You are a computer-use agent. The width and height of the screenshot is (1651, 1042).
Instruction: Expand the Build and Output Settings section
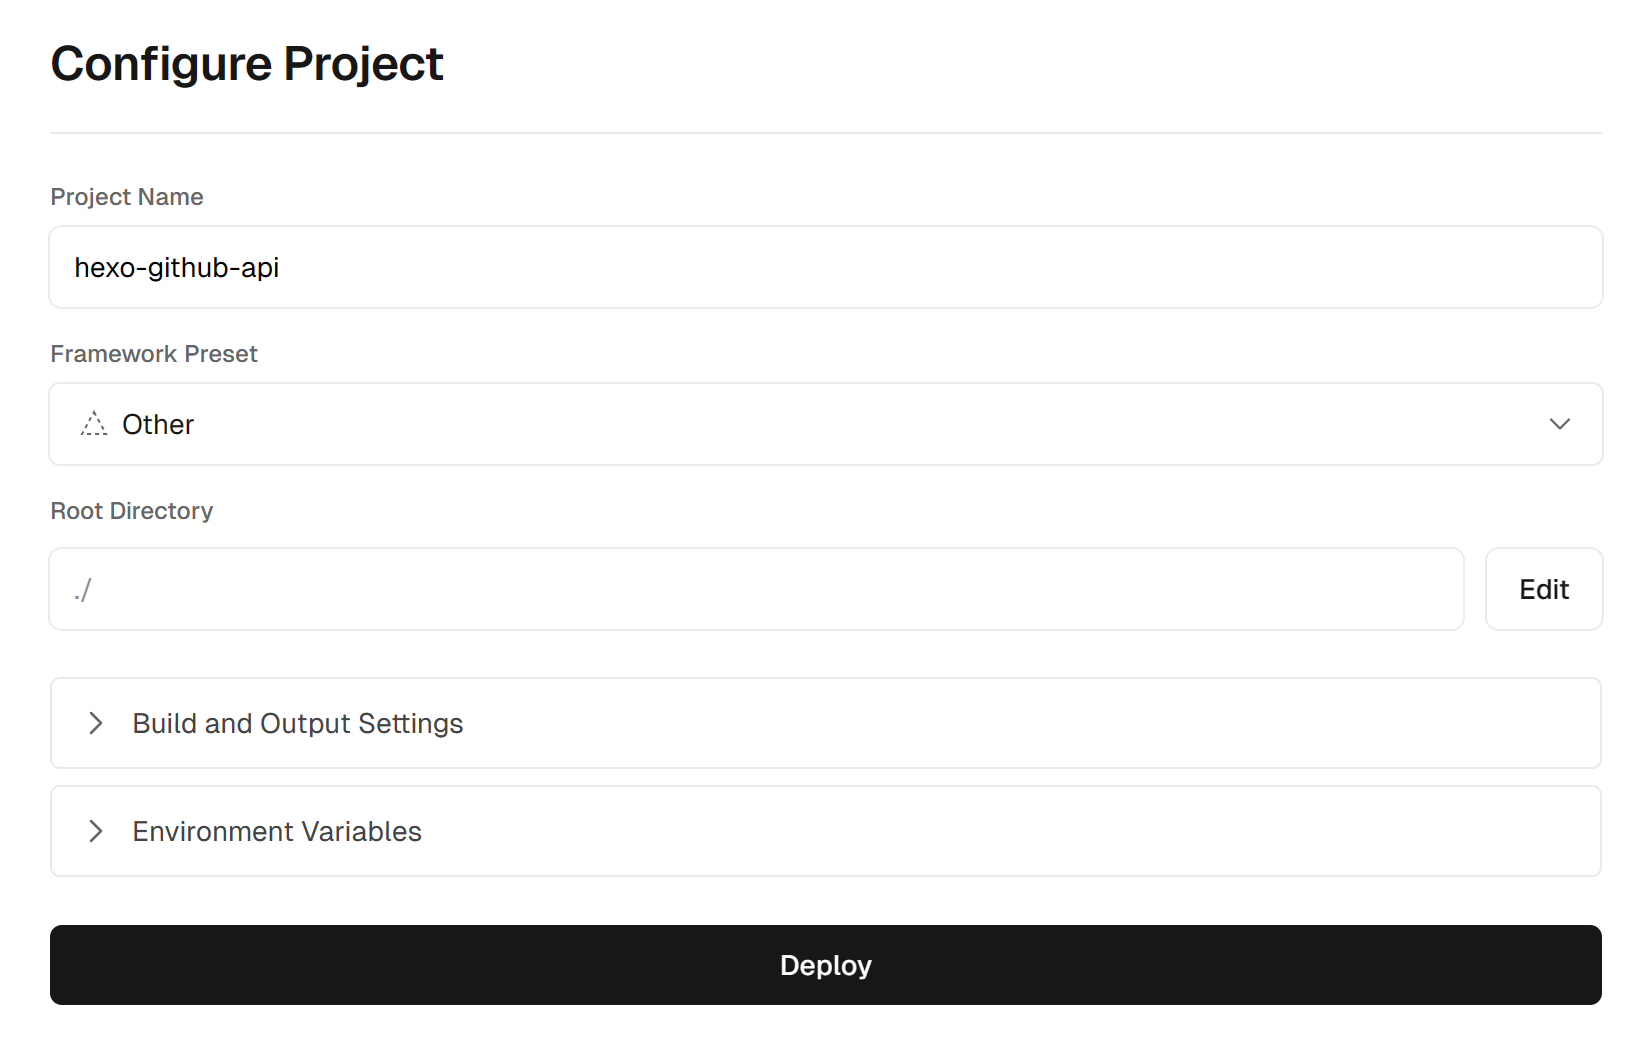[x=826, y=723]
